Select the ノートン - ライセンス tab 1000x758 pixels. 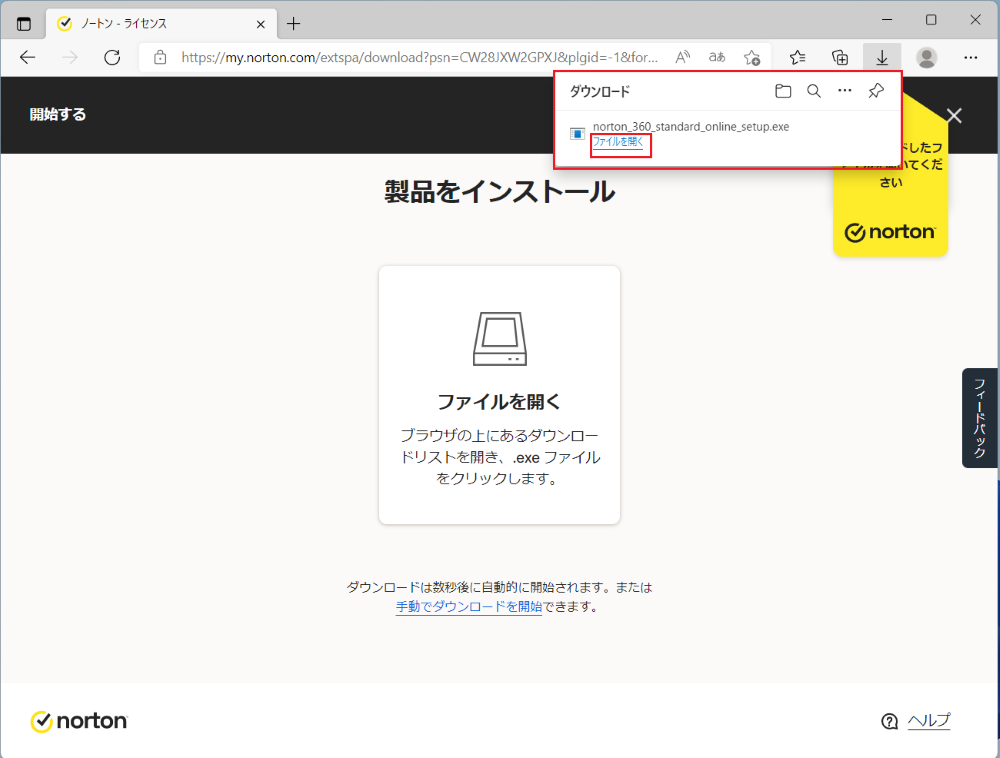[x=161, y=24]
